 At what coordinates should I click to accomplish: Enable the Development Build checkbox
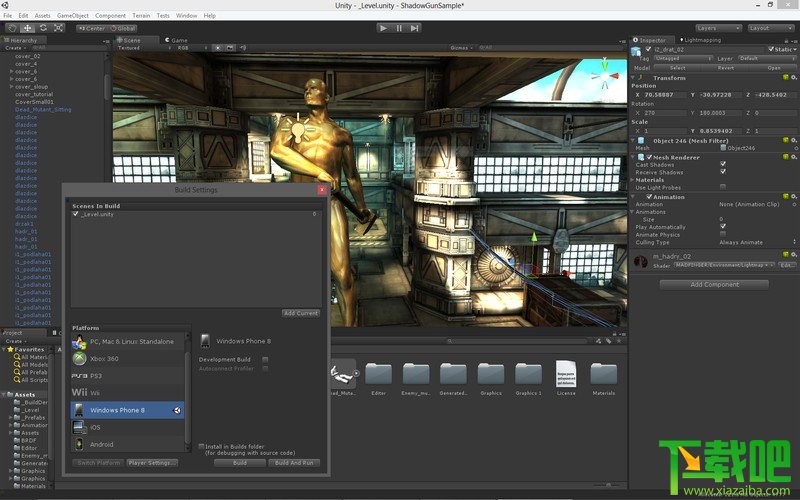265,359
